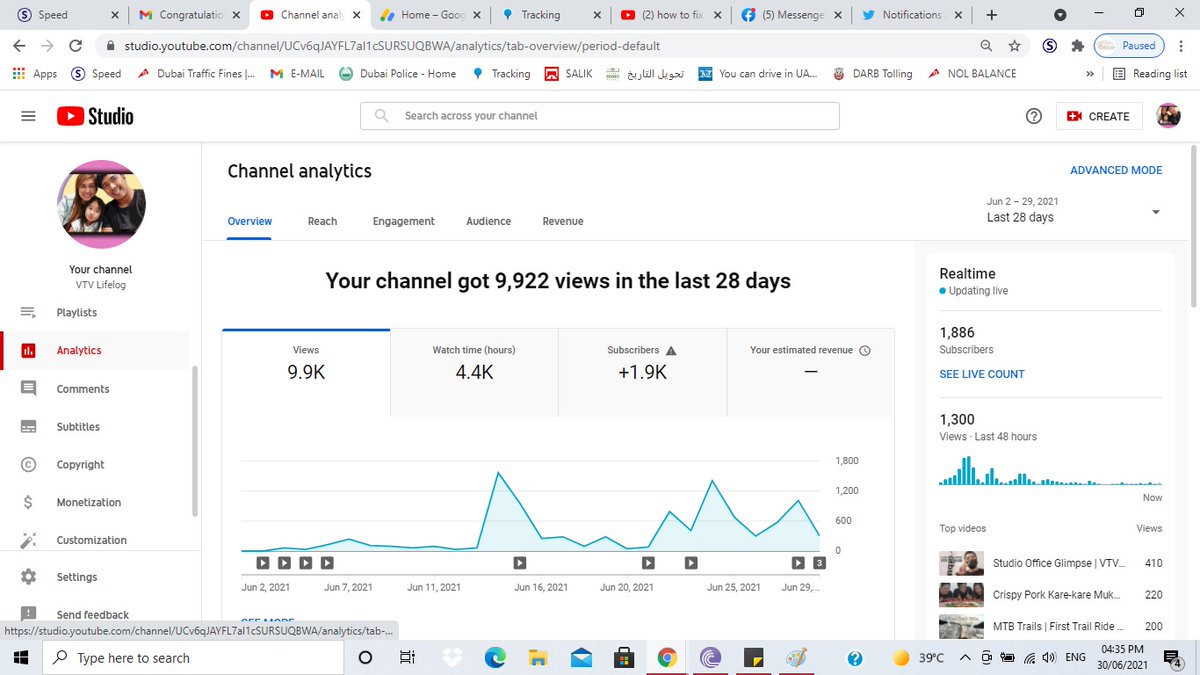Image resolution: width=1200 pixels, height=675 pixels.
Task: Click the estimated revenue clock icon
Action: tap(865, 350)
